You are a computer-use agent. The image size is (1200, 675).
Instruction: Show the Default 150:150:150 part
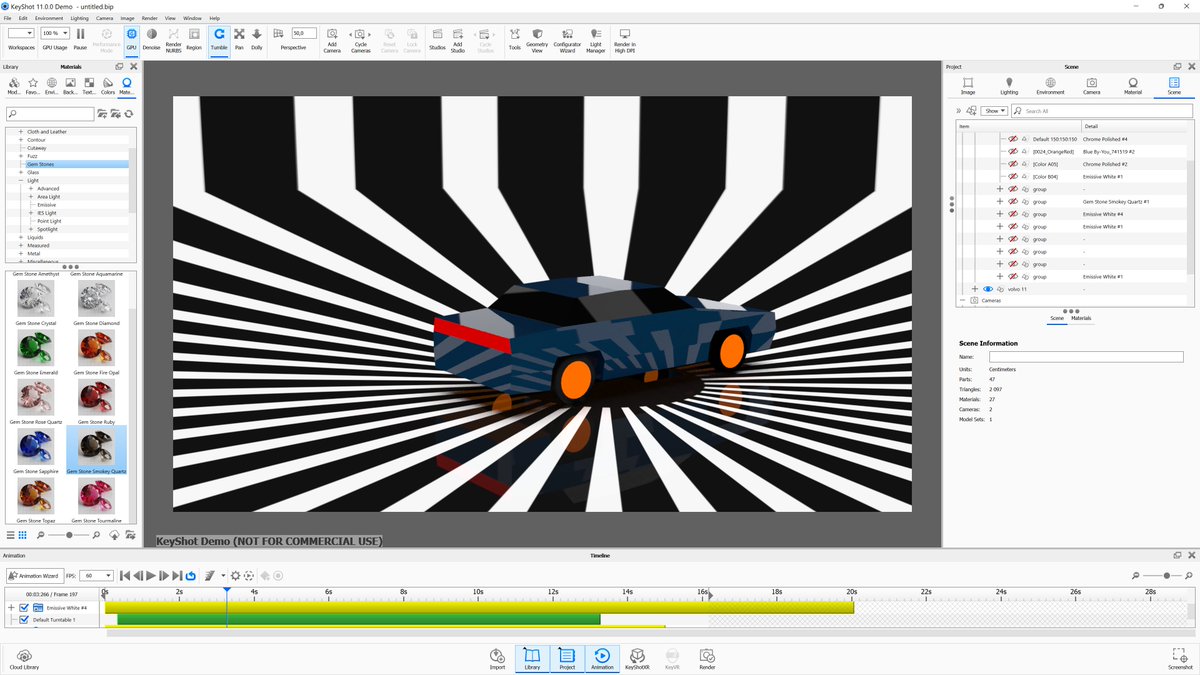pyautogui.click(x=1012, y=139)
